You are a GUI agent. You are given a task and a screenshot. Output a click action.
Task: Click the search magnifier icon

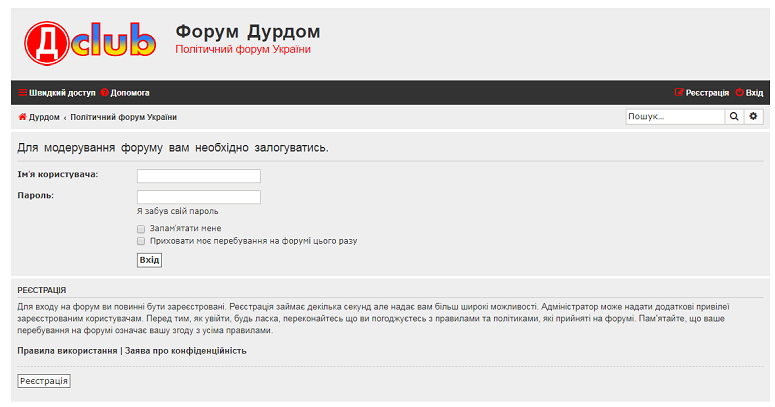click(x=734, y=117)
